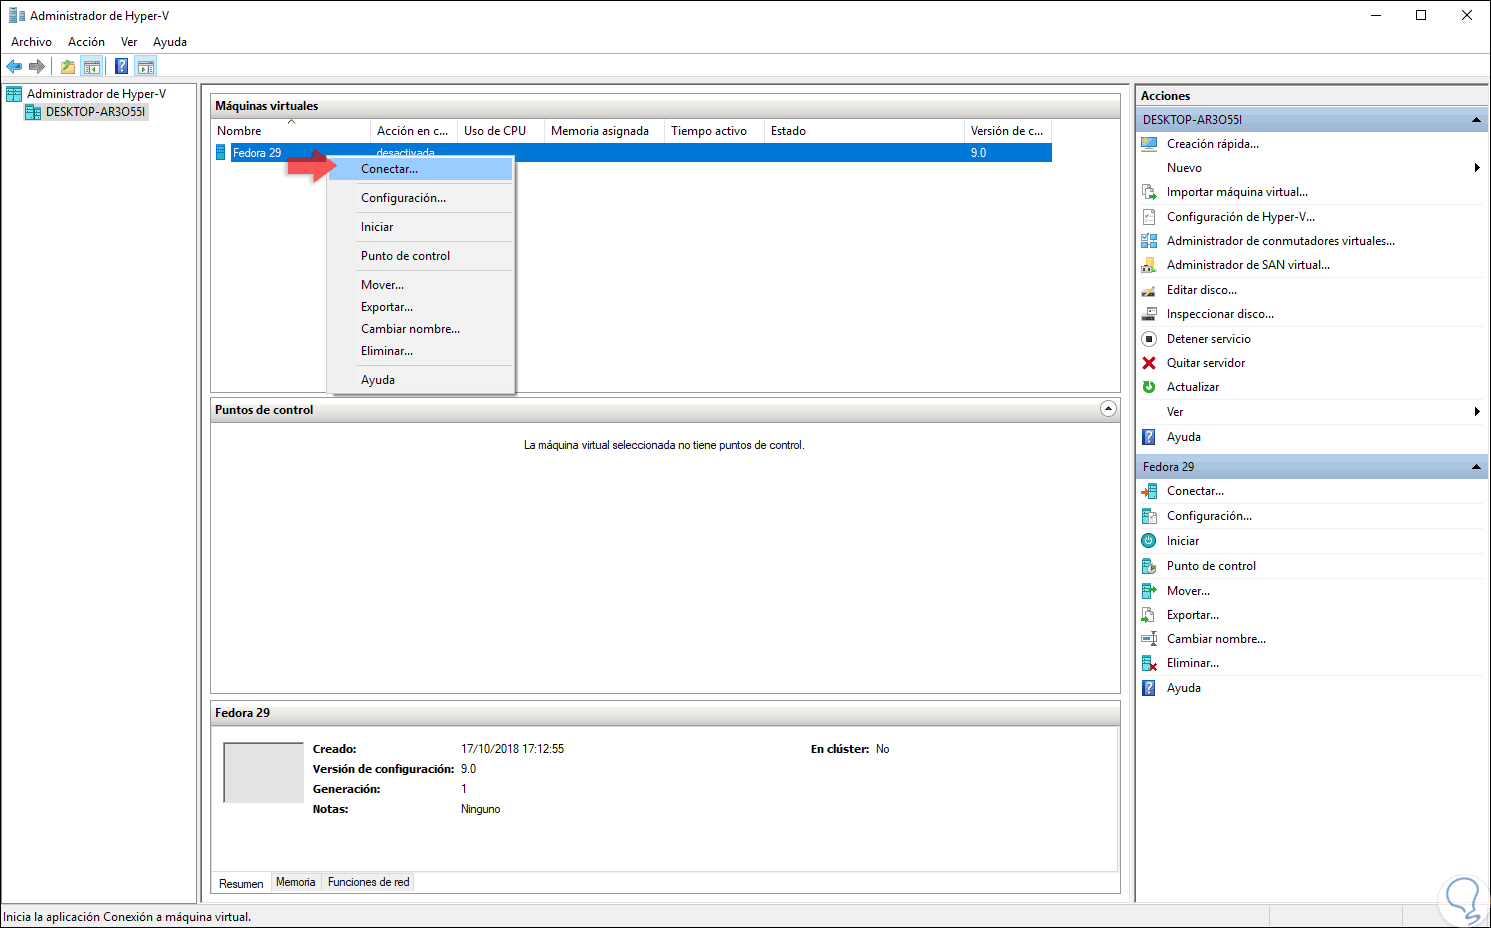Click Conectar icon in Fedora 29 actions
This screenshot has height=928, width=1491.
pyautogui.click(x=1149, y=491)
